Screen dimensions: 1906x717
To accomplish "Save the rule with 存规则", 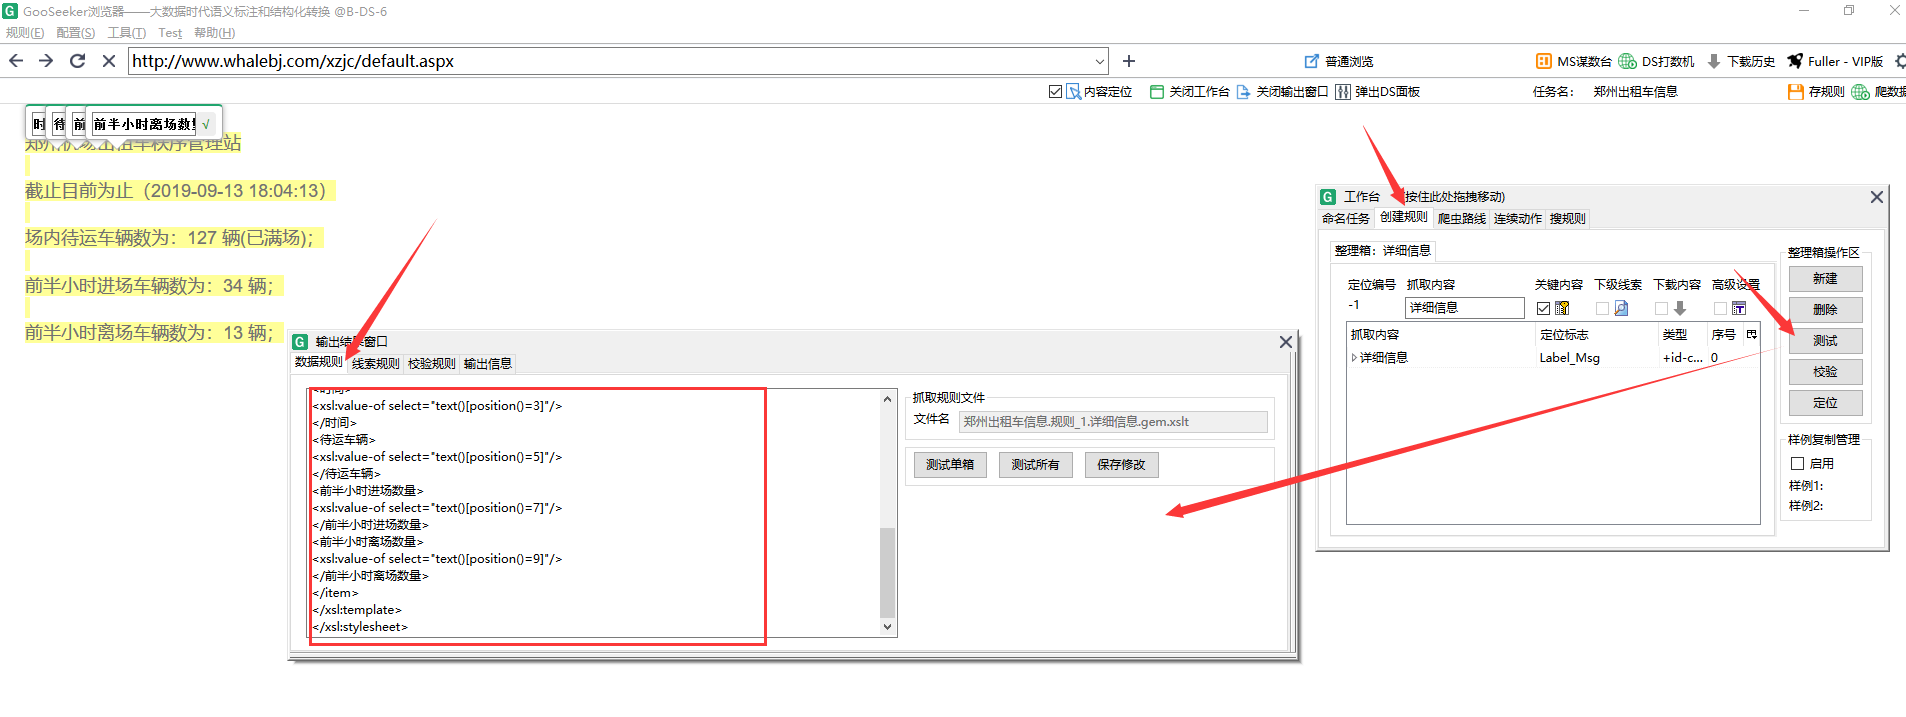I will pos(1816,92).
